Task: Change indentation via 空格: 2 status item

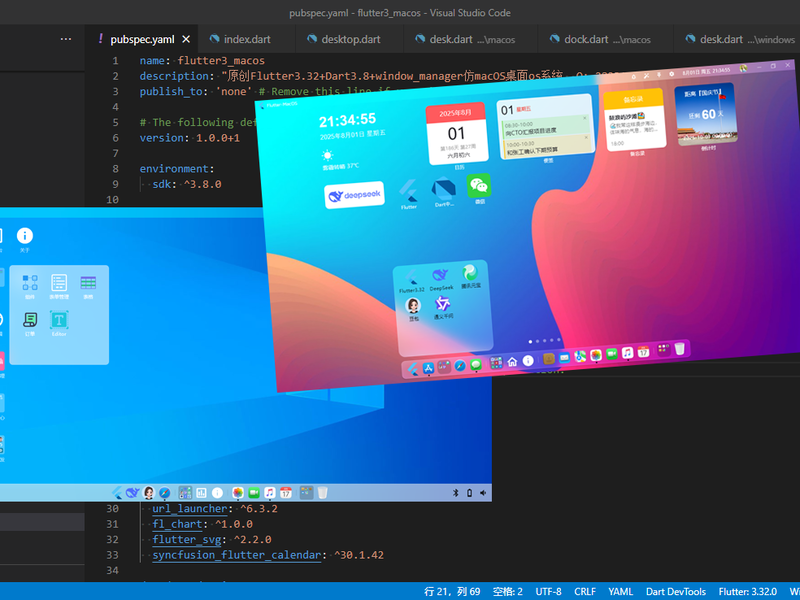Action: (x=508, y=591)
